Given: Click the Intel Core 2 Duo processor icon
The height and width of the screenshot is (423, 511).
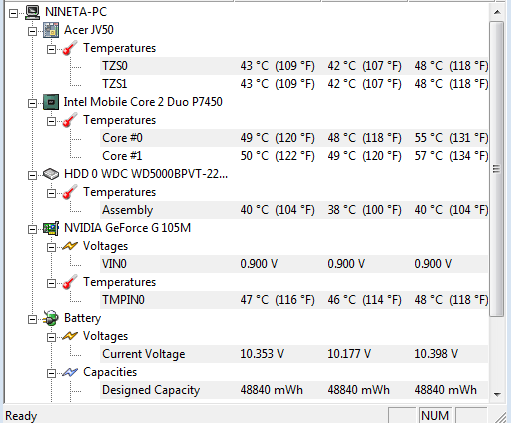Looking at the screenshot, I should click(51, 102).
